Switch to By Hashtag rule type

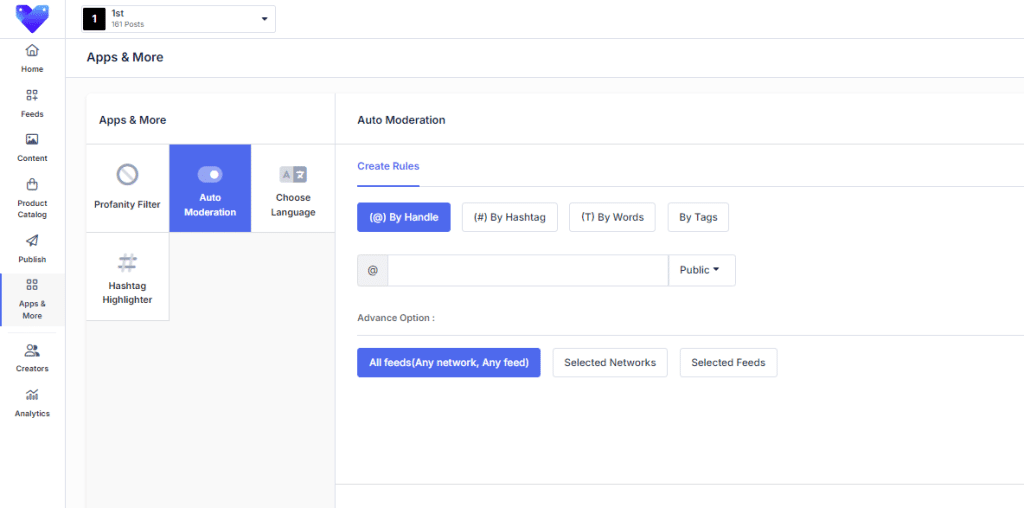[510, 217]
